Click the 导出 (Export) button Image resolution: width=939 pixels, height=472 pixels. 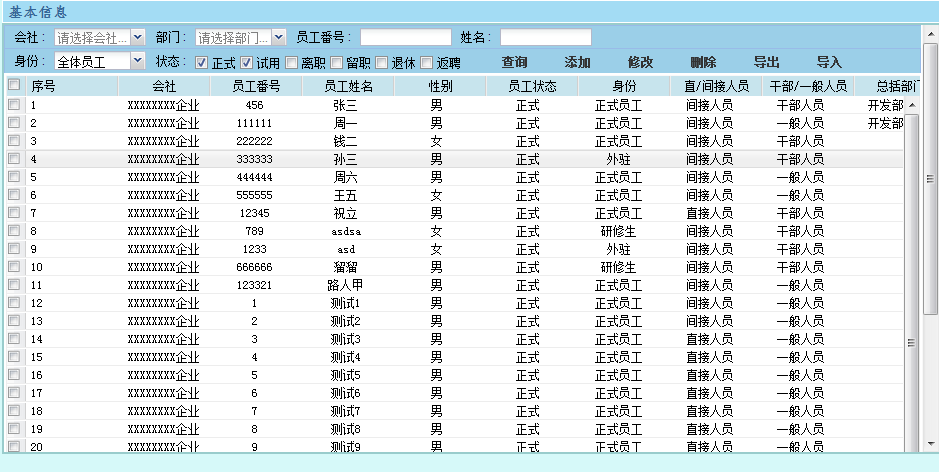tap(766, 62)
